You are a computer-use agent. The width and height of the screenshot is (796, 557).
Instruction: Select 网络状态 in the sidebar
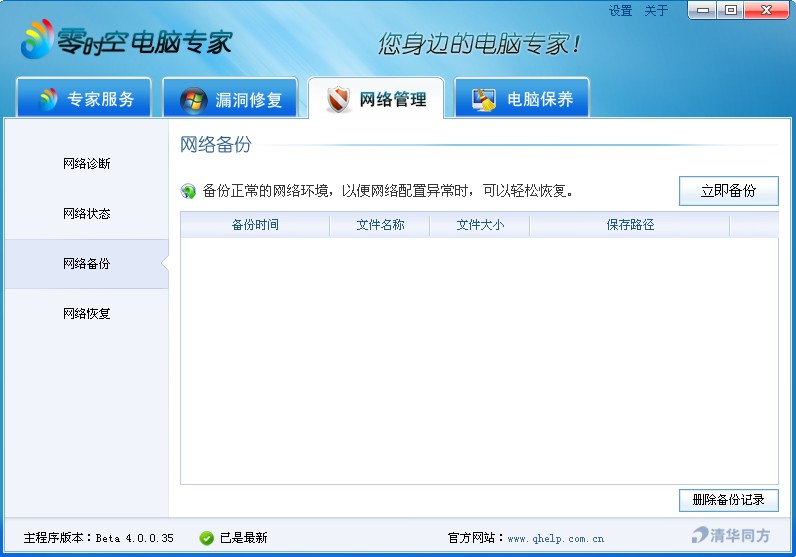coord(87,214)
